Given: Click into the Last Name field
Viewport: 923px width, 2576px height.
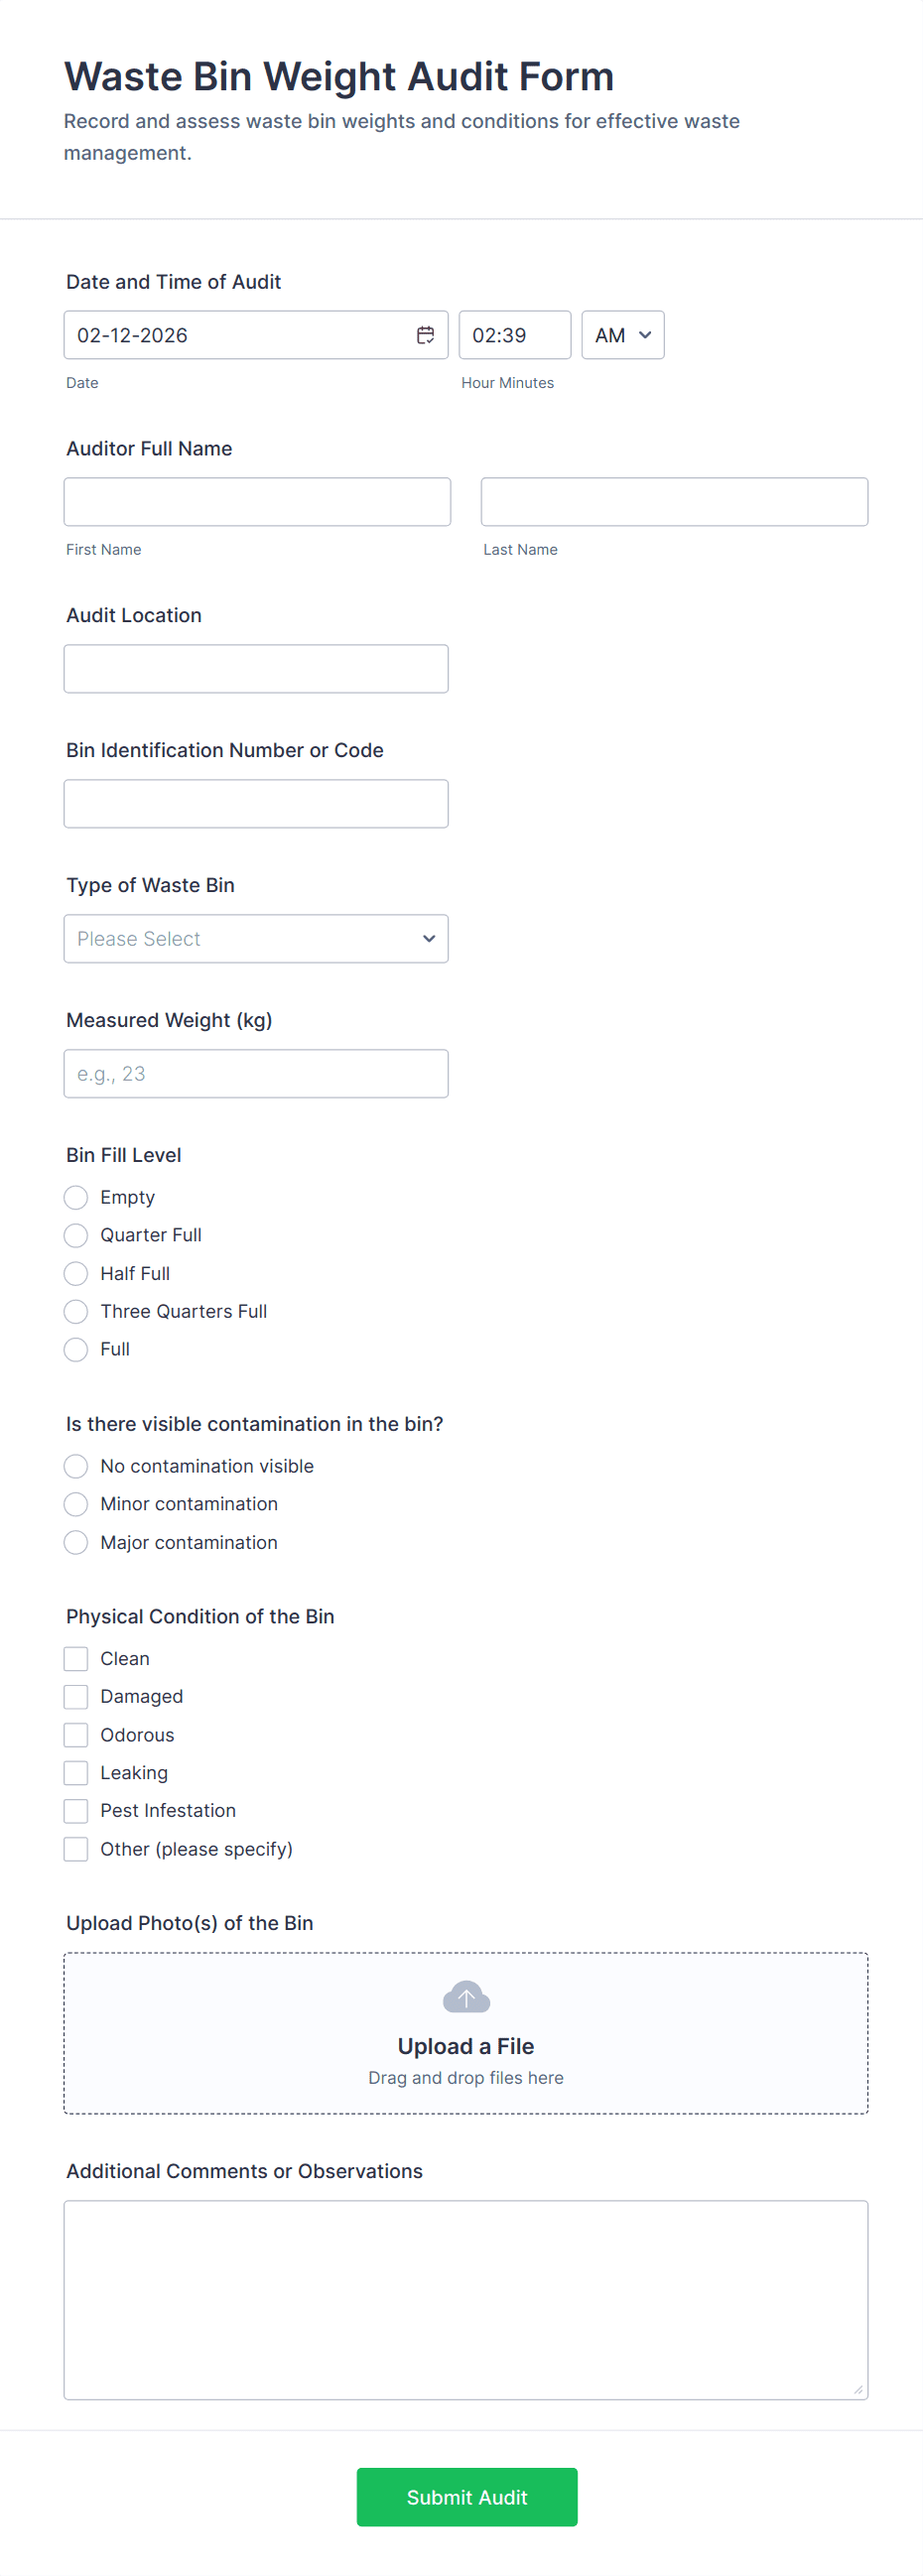Looking at the screenshot, I should pyautogui.click(x=674, y=502).
